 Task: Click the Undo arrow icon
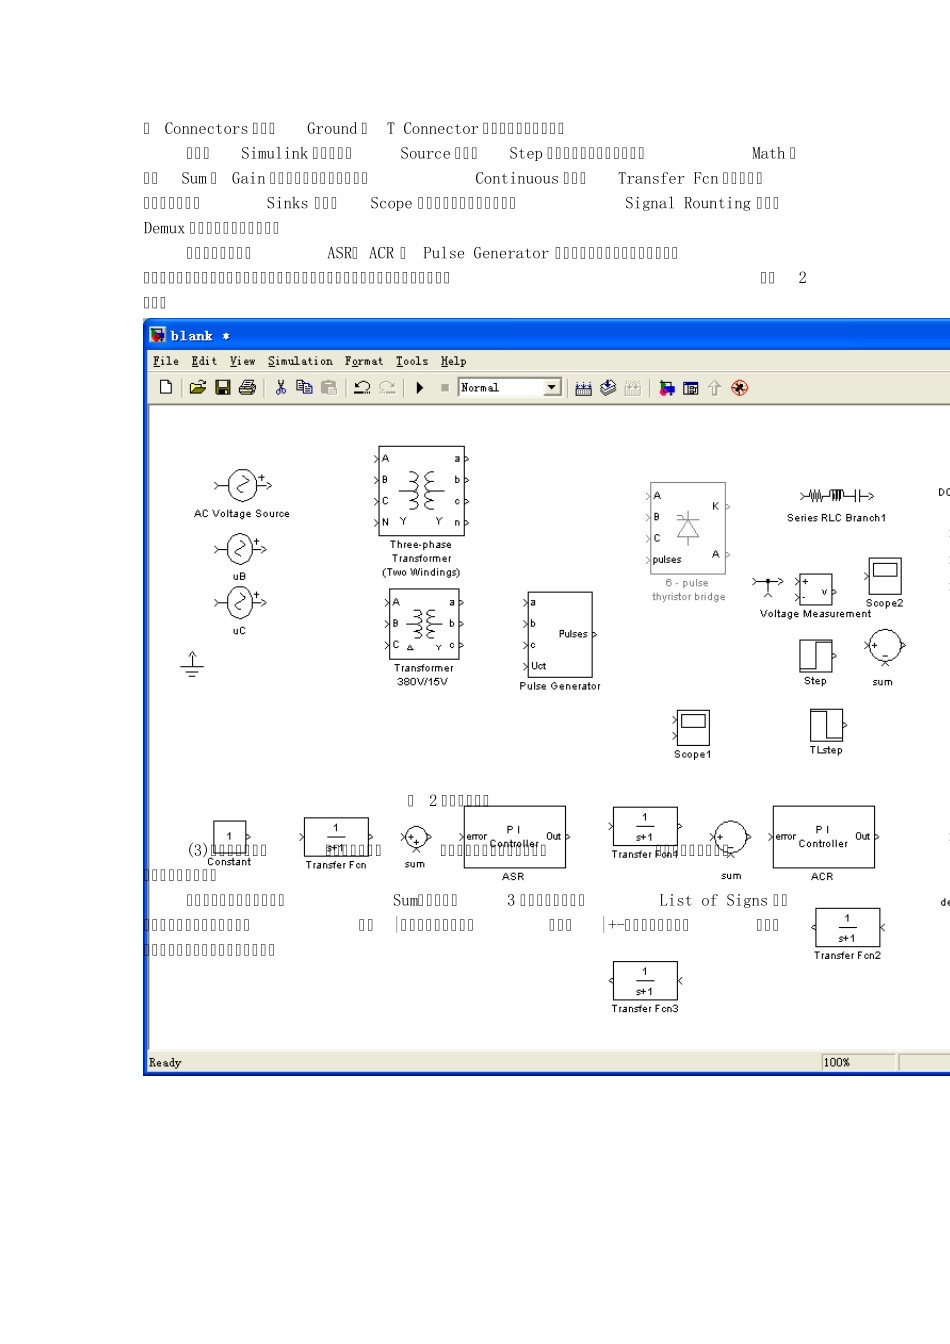tap(362, 387)
